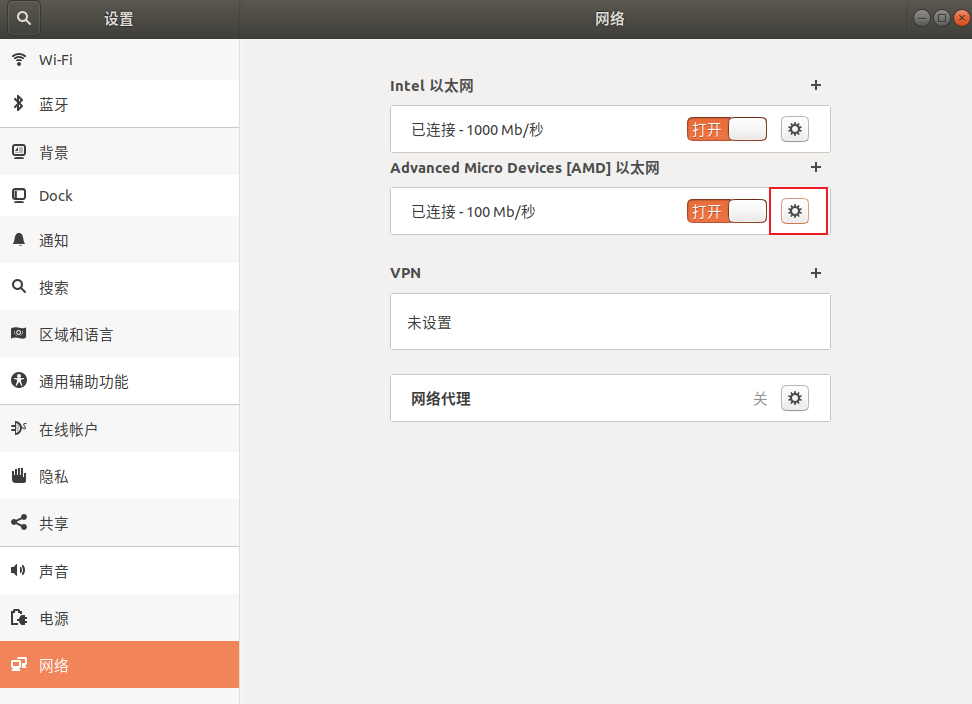Click the Bluetooth icon
Image resolution: width=972 pixels, height=704 pixels.
tap(19, 103)
